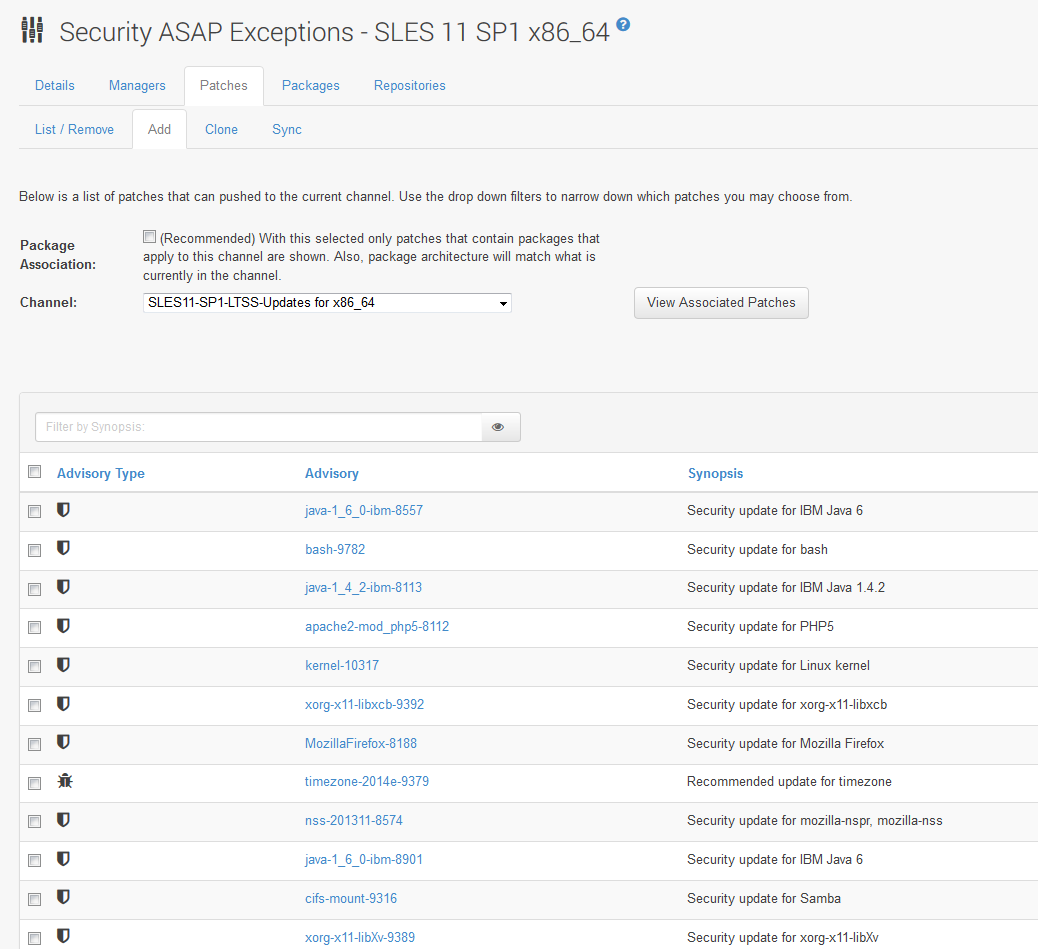Screen dimensions: 1038x949
Task: Click the shield icon on the xorg-x11-libXv-9389 row
Action: click(x=63, y=936)
